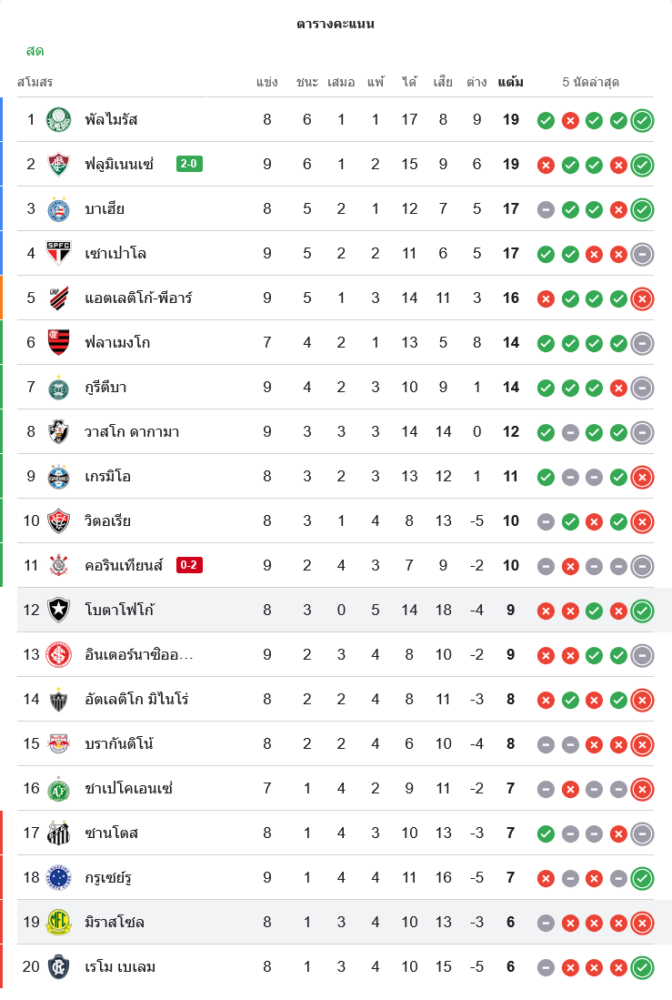Open the วาสโก ดากามา team link

(x=132, y=432)
